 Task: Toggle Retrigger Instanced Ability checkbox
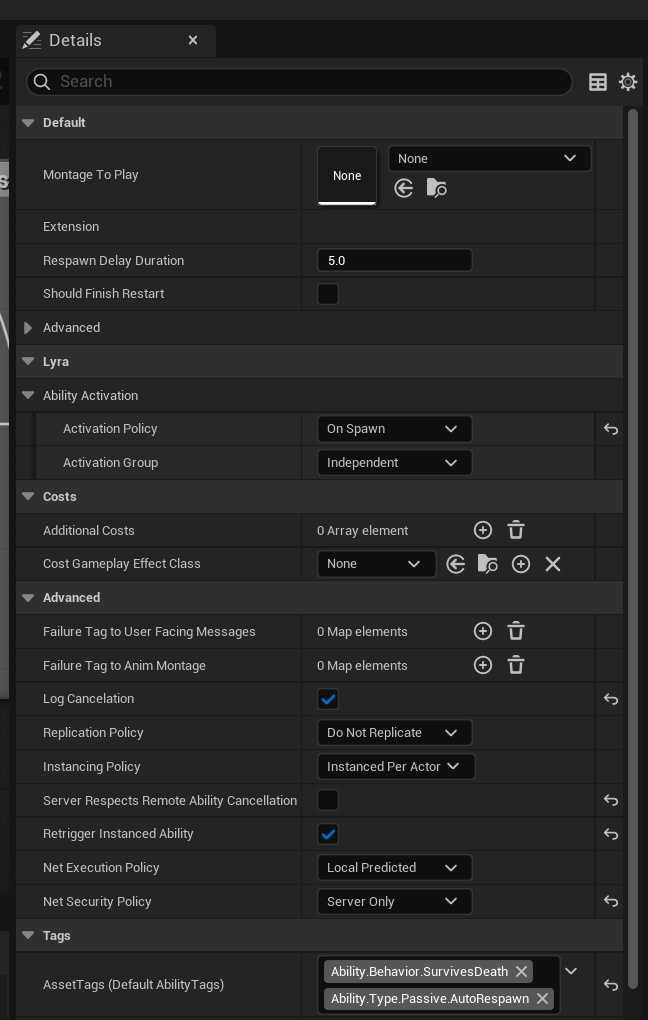(328, 834)
